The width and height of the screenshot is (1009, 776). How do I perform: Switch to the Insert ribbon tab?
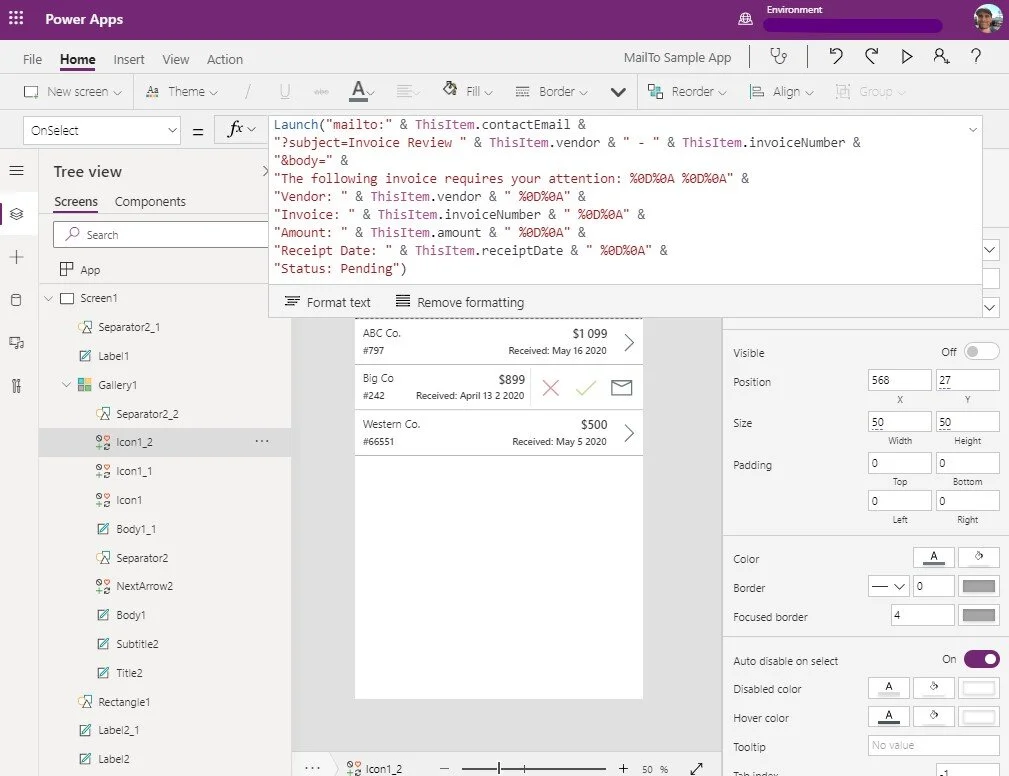[x=128, y=59]
